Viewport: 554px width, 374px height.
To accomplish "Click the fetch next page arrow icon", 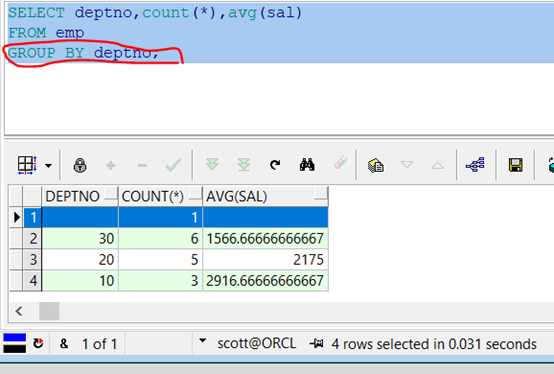I will click(212, 164).
